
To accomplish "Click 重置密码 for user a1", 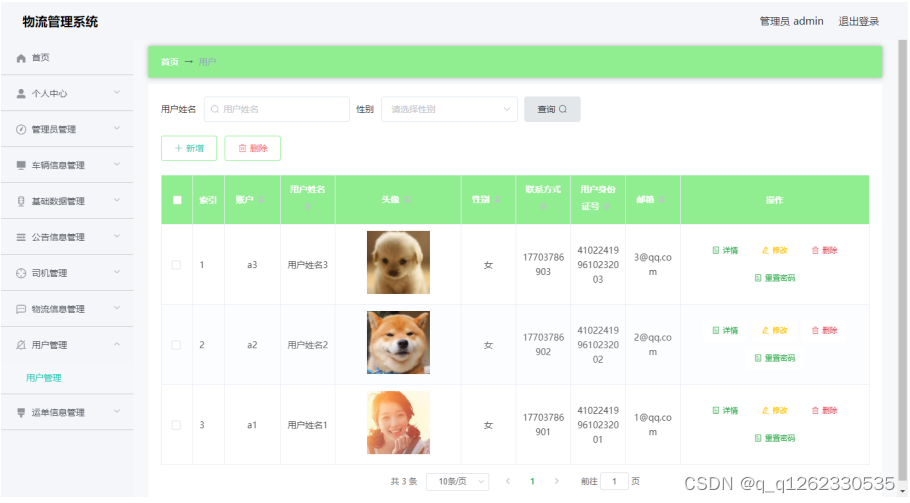I will [x=775, y=438].
